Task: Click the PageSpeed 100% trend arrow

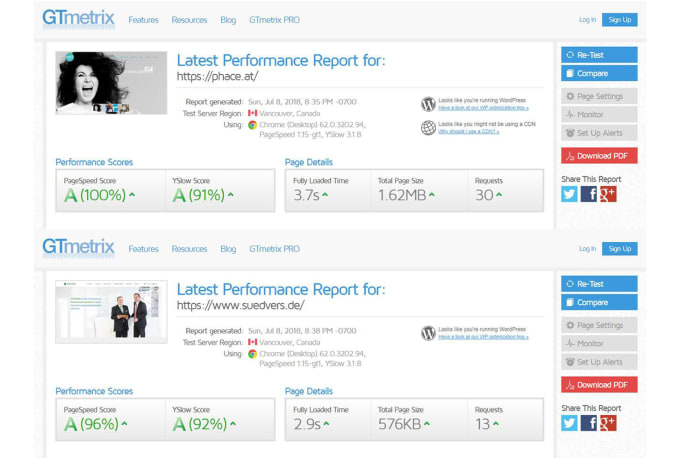Action: 132,195
